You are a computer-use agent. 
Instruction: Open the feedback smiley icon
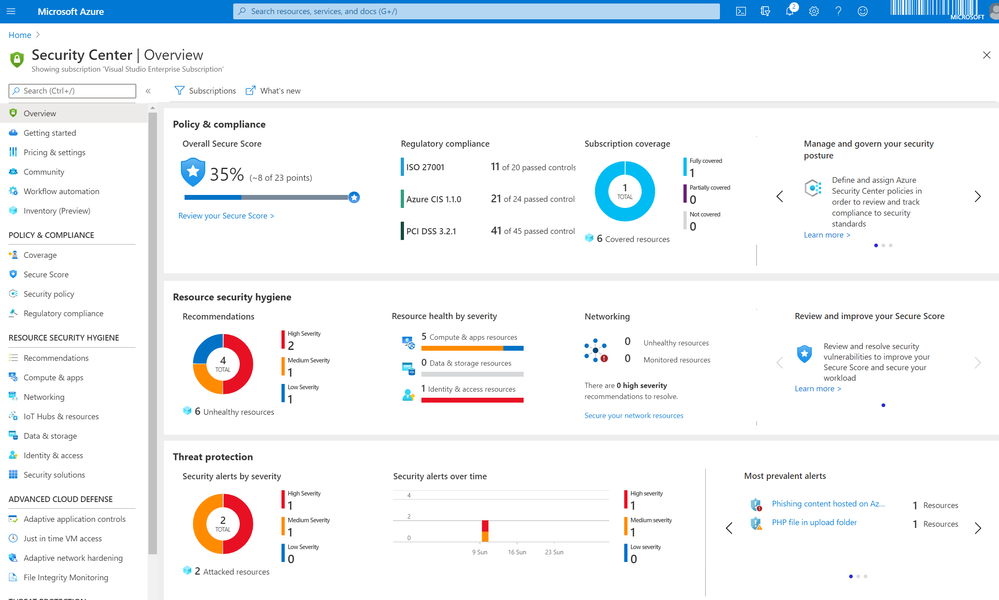tap(862, 11)
